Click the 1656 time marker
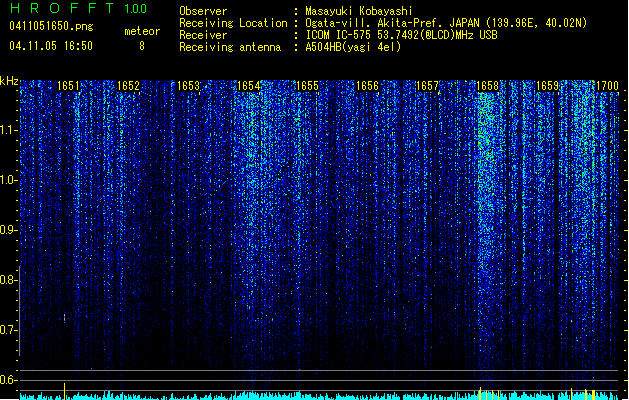Image resolution: width=629 pixels, height=400 pixels. 367,86
